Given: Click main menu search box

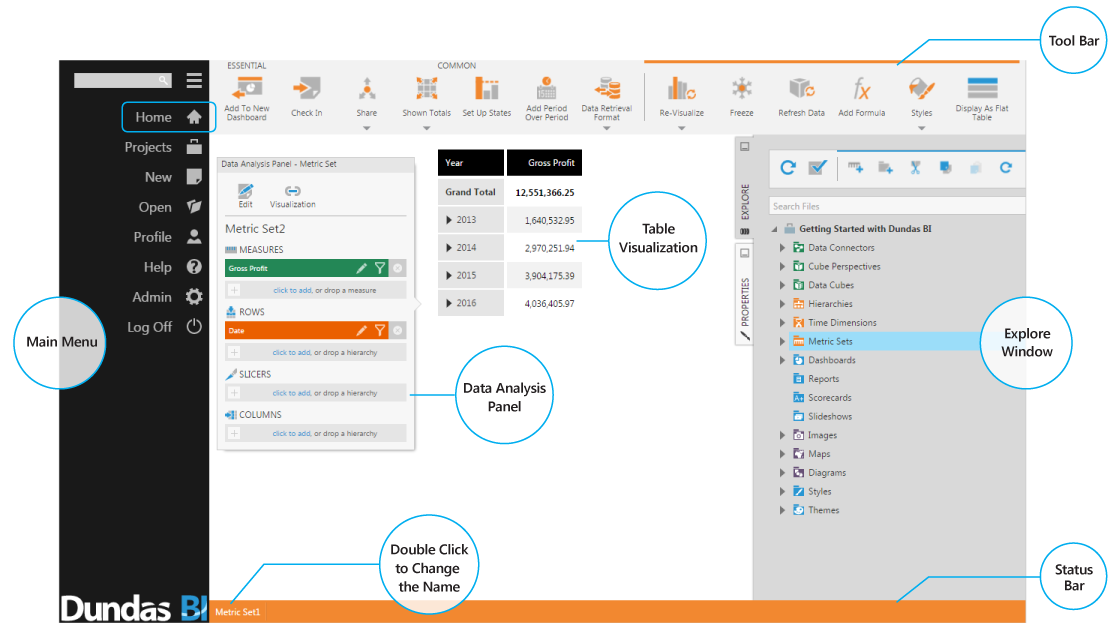Looking at the screenshot, I should pyautogui.click(x=123, y=80).
